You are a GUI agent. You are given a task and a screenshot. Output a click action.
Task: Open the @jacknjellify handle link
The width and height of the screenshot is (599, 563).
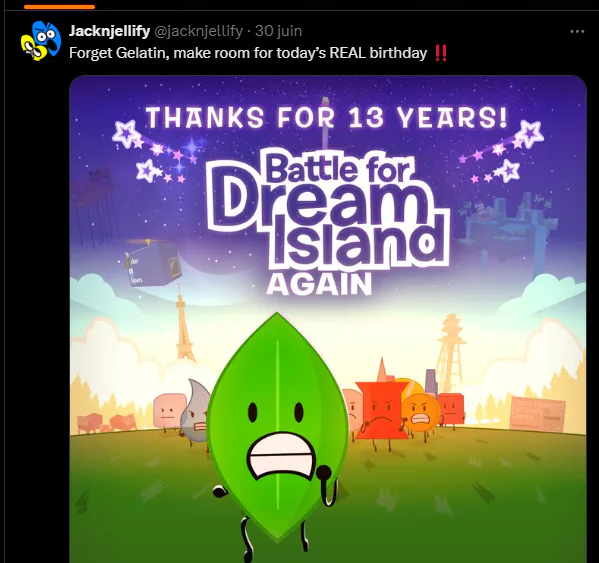click(x=198, y=31)
